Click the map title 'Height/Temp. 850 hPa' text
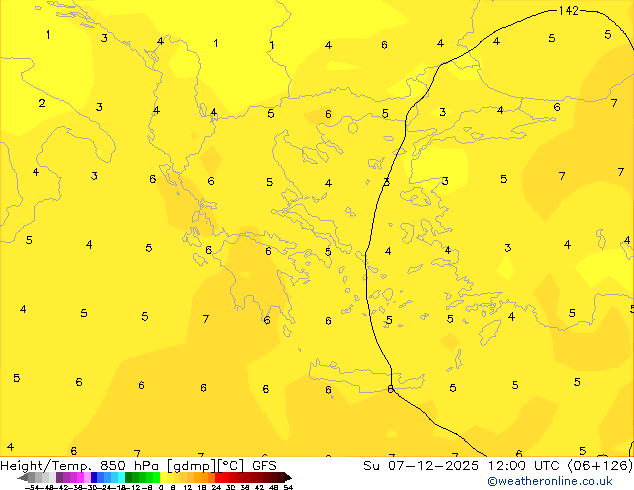 click(x=80, y=466)
